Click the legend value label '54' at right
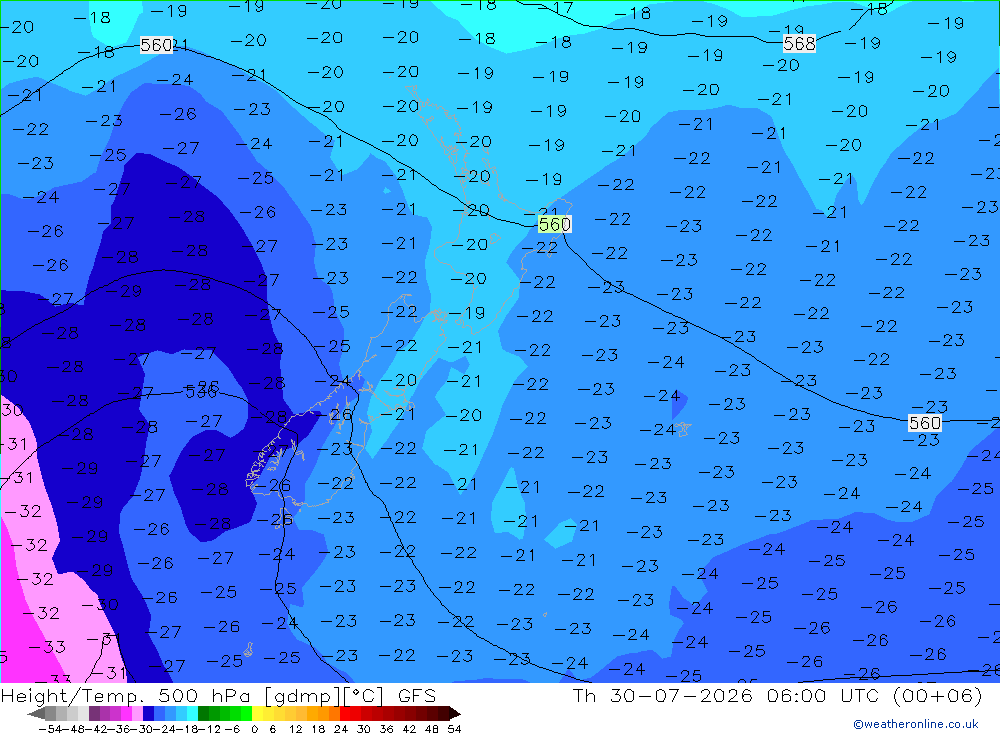The image size is (1000, 733). click(x=454, y=729)
